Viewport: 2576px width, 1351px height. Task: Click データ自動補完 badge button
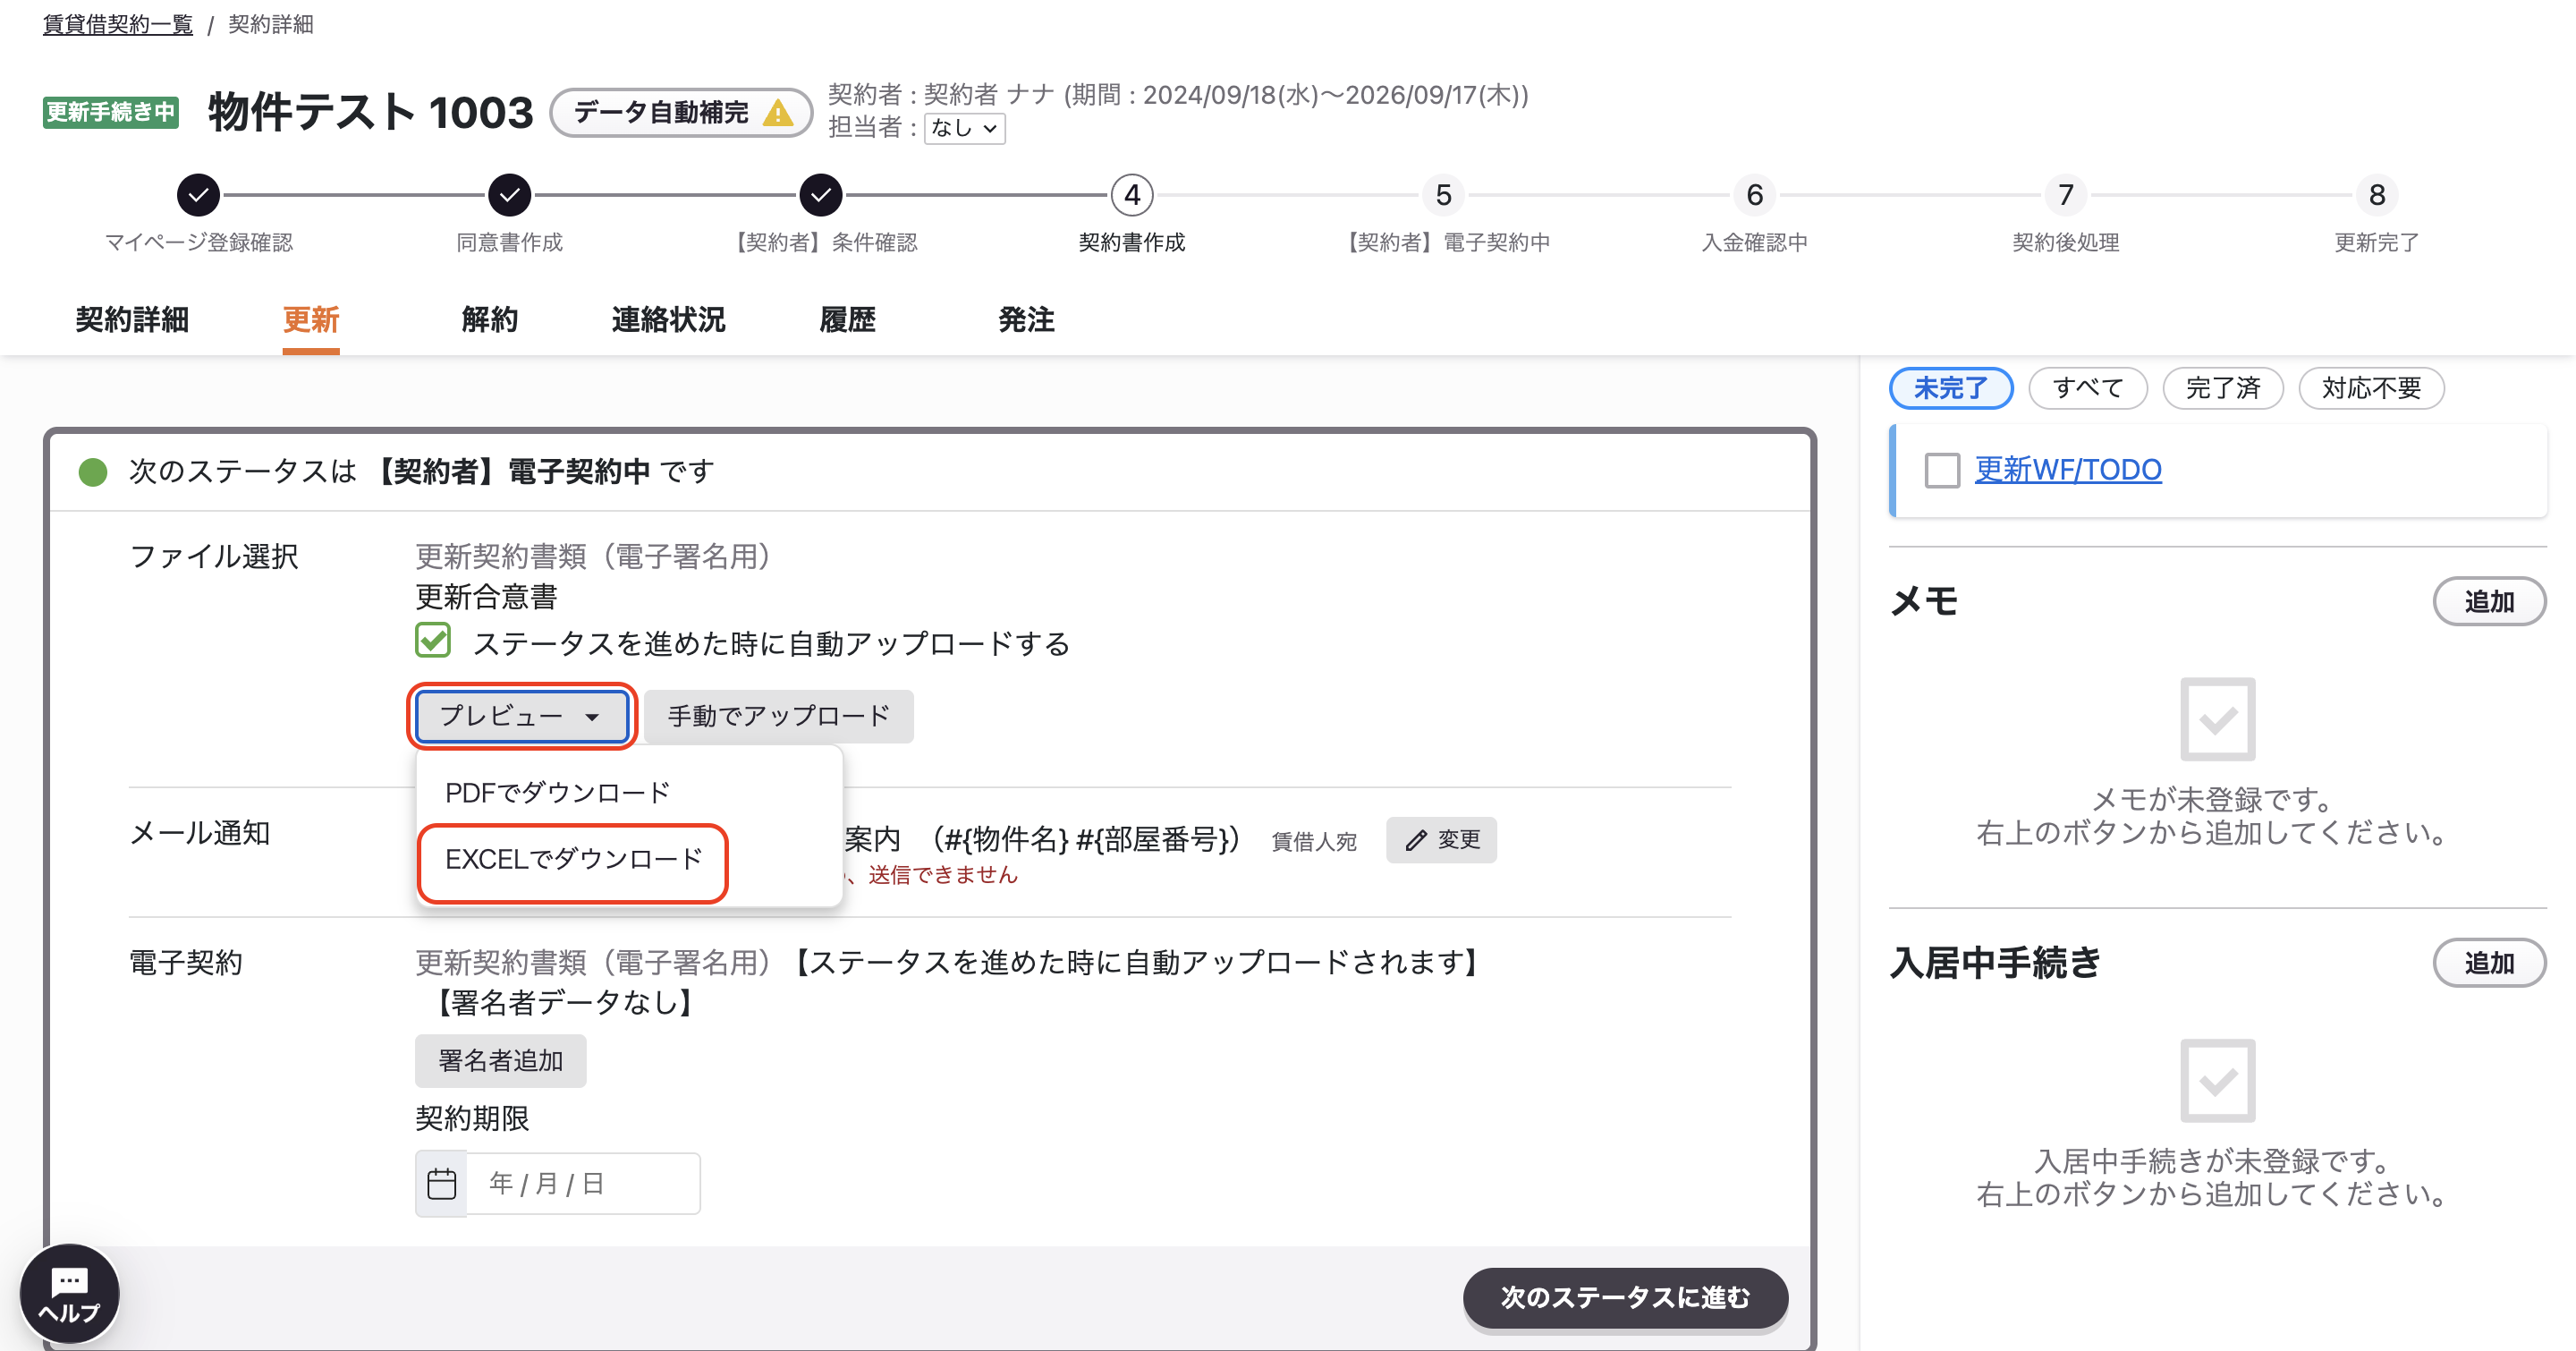click(681, 113)
